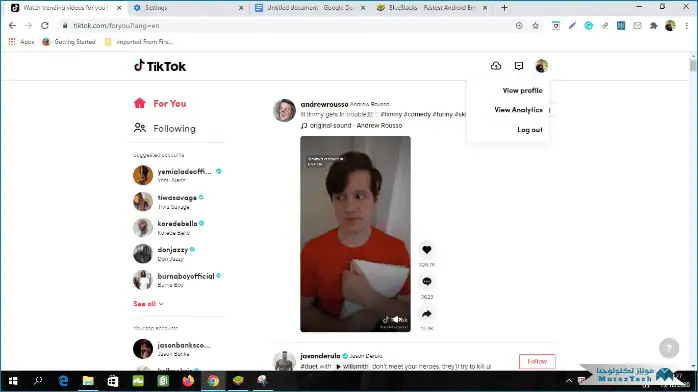
Task: Open Chrome profile avatar in toolbar
Action: coord(670,26)
